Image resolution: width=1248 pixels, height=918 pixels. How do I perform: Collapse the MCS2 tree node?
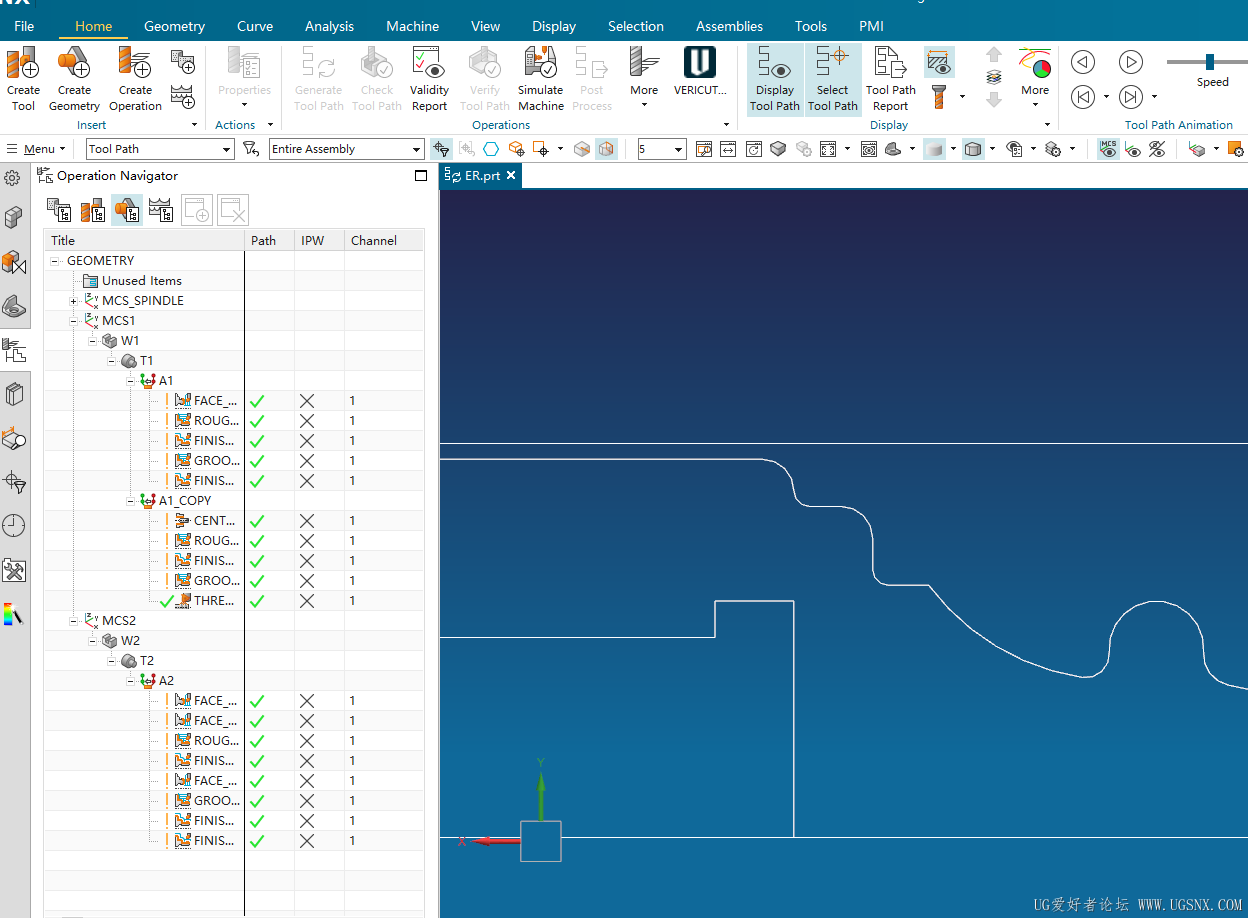tap(74, 621)
